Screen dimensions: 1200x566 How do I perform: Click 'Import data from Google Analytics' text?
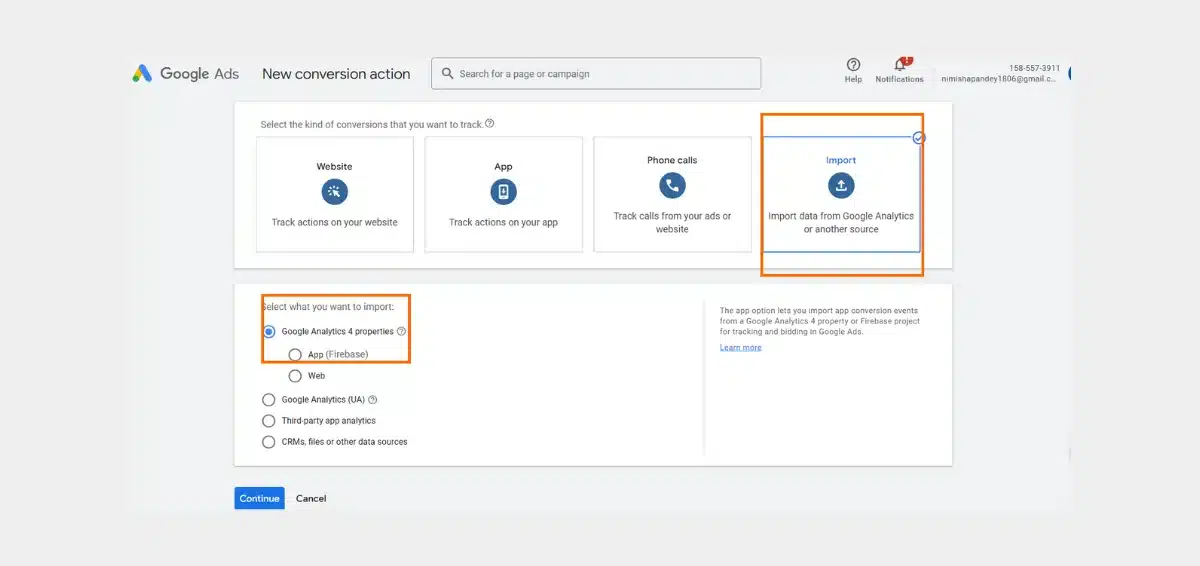pos(841,222)
